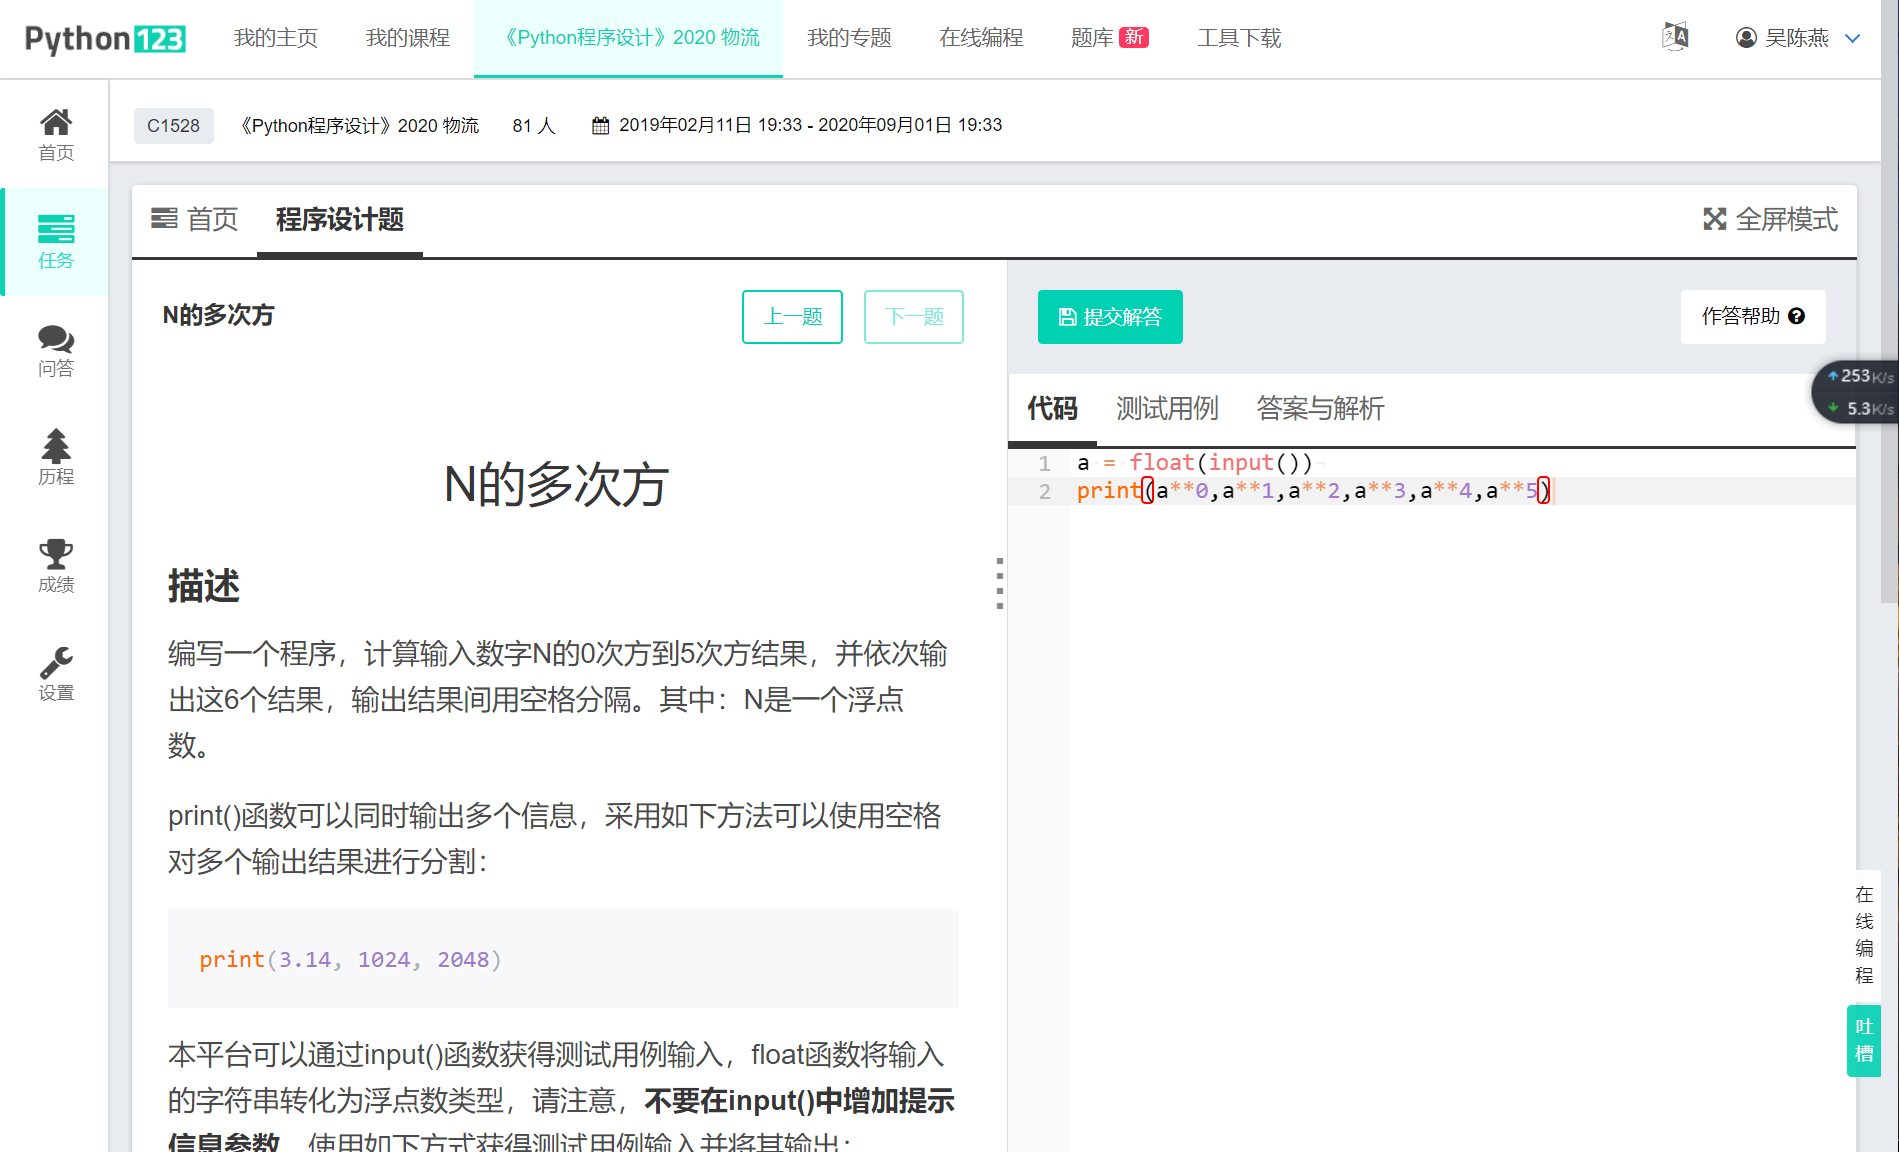Open 我的主页 in top navigation
The width and height of the screenshot is (1899, 1152).
tap(276, 38)
